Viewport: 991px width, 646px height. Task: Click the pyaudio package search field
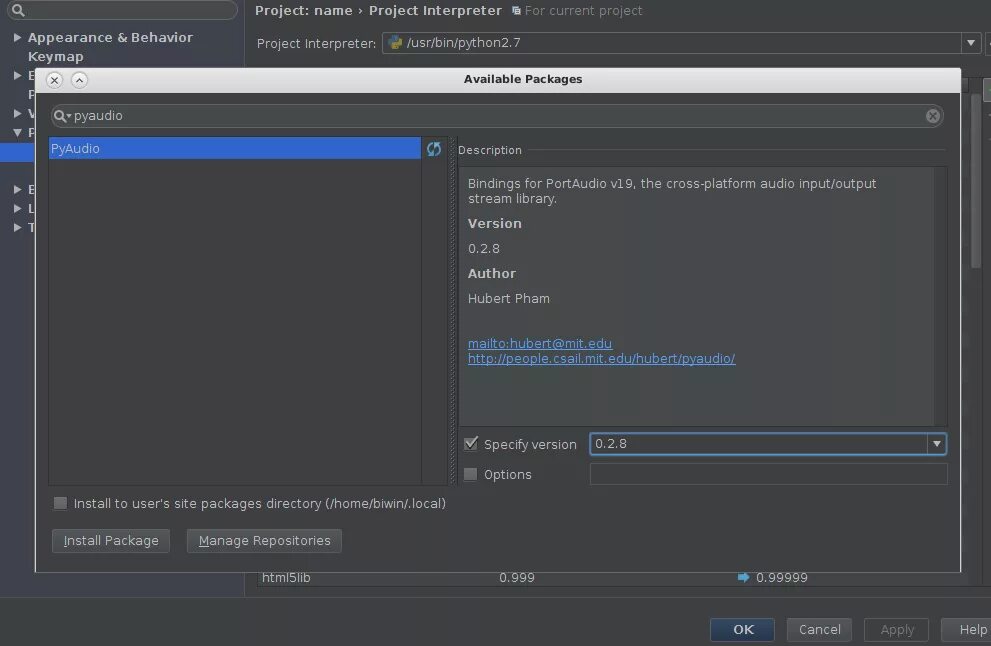pos(497,116)
